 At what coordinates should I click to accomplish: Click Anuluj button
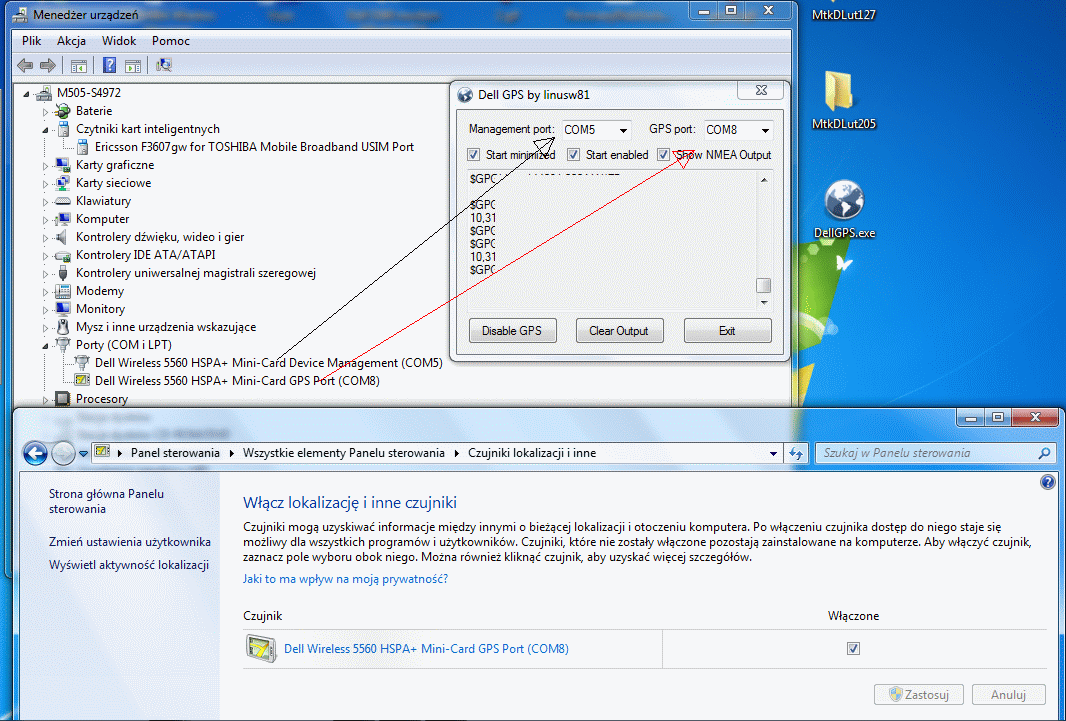coord(1008,694)
